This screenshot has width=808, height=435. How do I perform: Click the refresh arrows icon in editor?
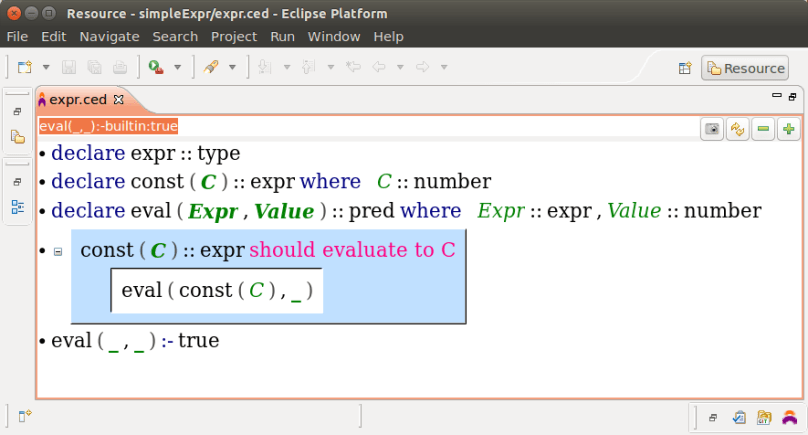coord(738,130)
